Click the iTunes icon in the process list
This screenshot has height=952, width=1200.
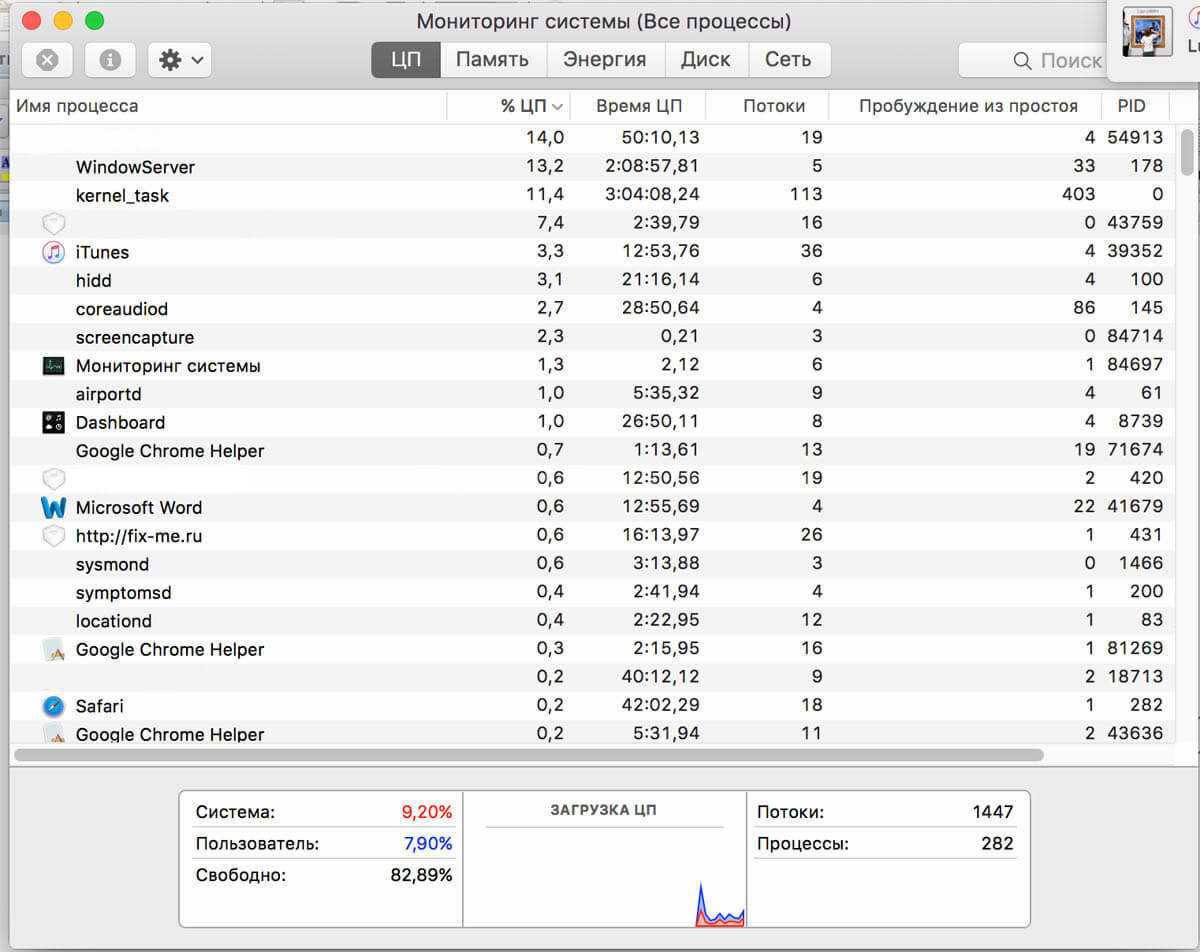tap(53, 252)
